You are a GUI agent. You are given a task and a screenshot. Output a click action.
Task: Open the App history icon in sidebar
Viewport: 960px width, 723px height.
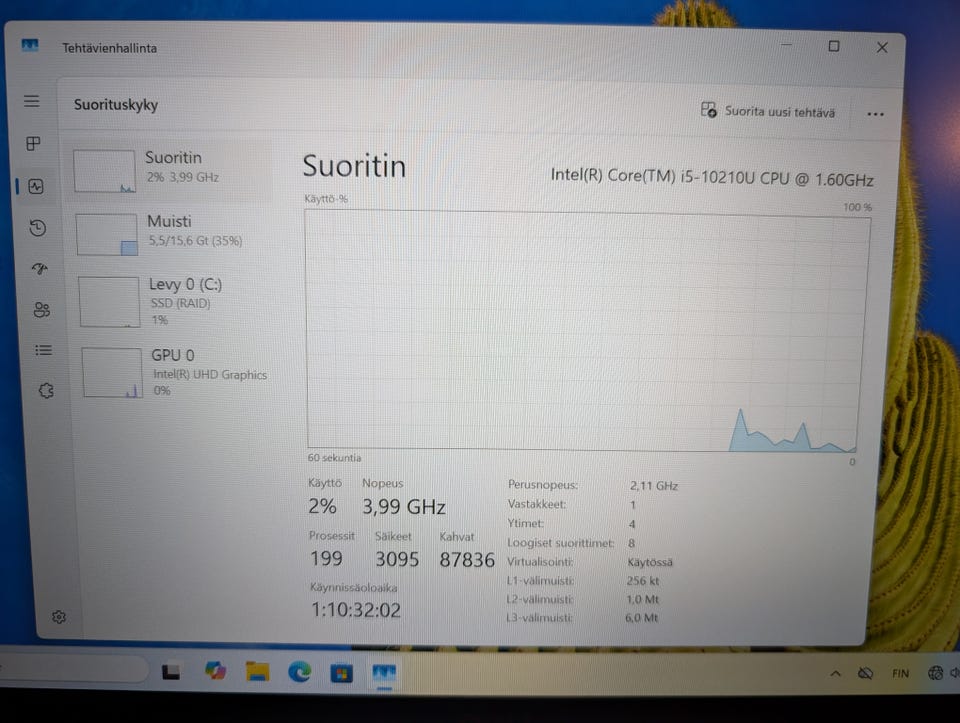(38, 228)
